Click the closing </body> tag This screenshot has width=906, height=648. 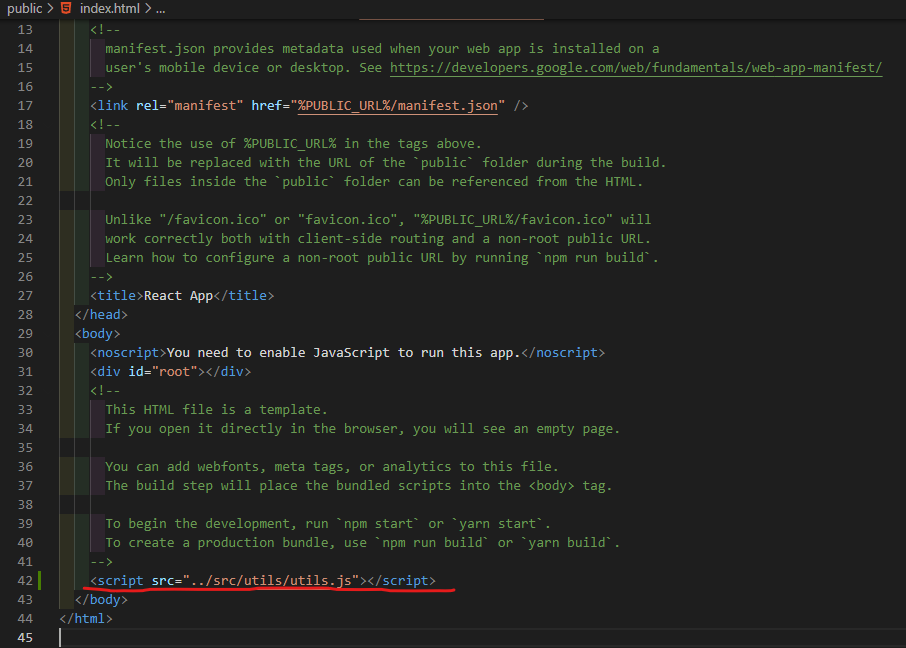pyautogui.click(x=101, y=599)
